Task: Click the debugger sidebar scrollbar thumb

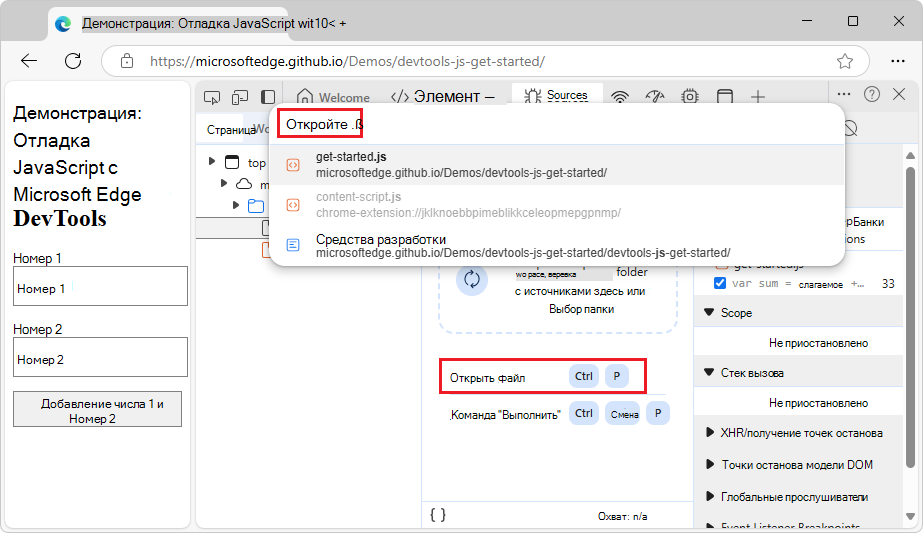Action: [910, 317]
